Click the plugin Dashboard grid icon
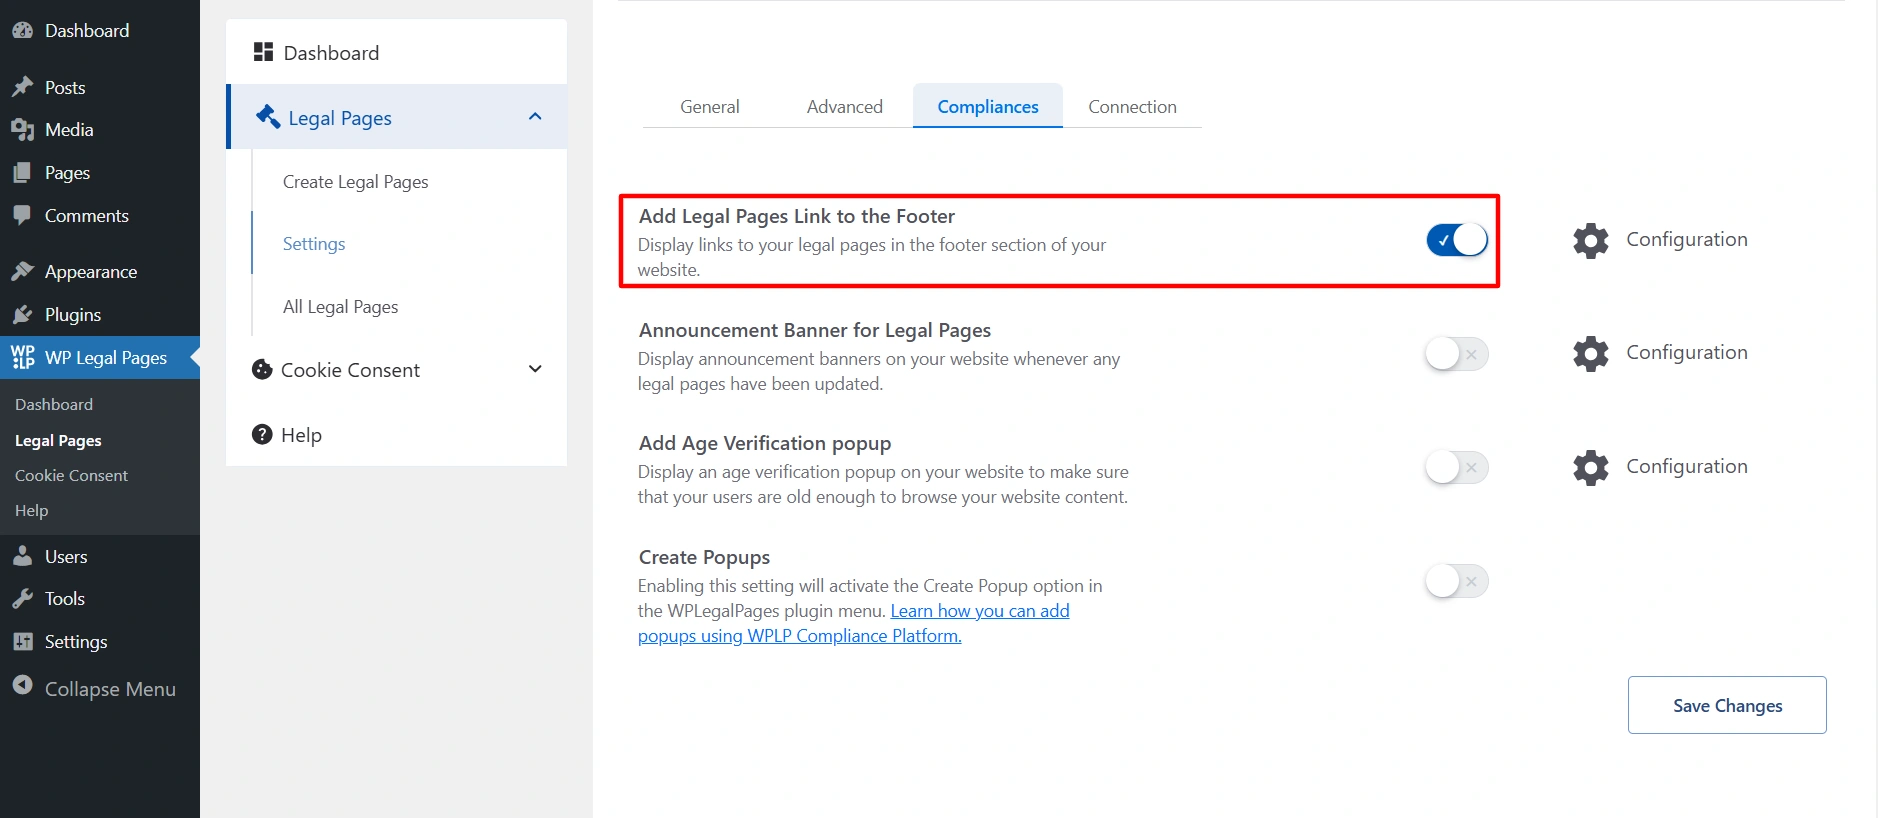Viewport: 1878px width, 818px height. (263, 52)
